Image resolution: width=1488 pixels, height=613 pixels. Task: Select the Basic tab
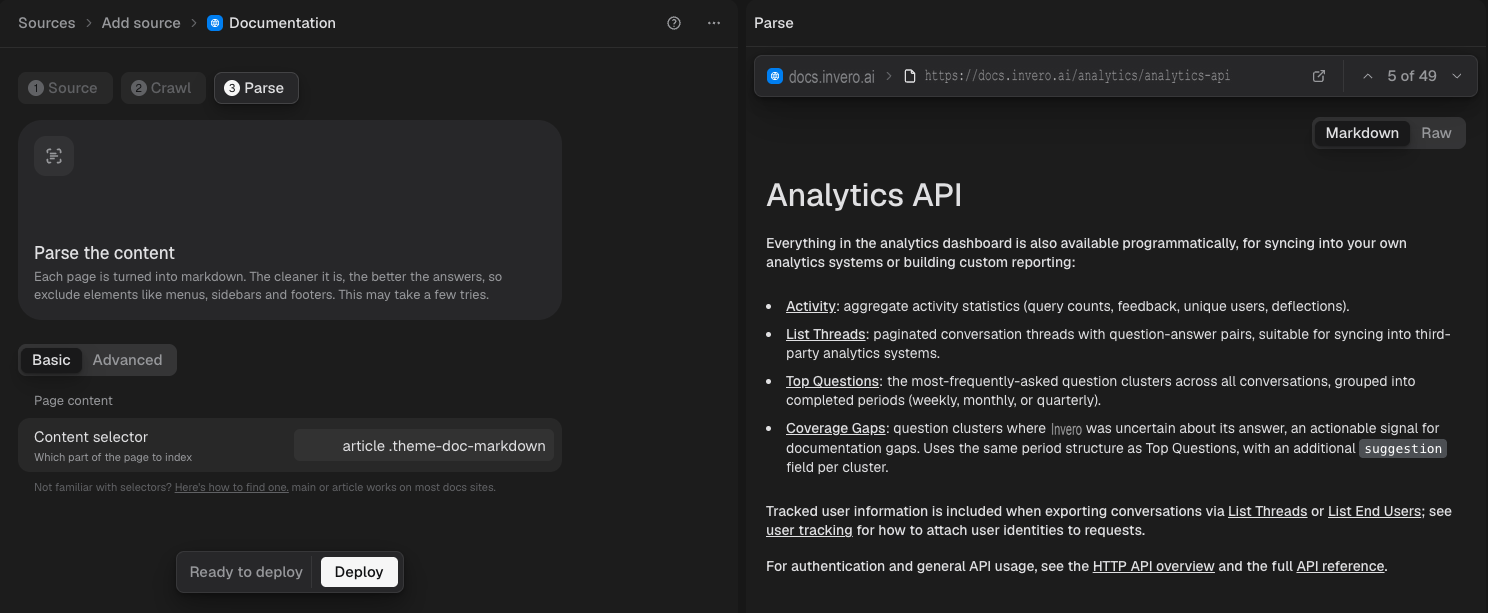(51, 360)
